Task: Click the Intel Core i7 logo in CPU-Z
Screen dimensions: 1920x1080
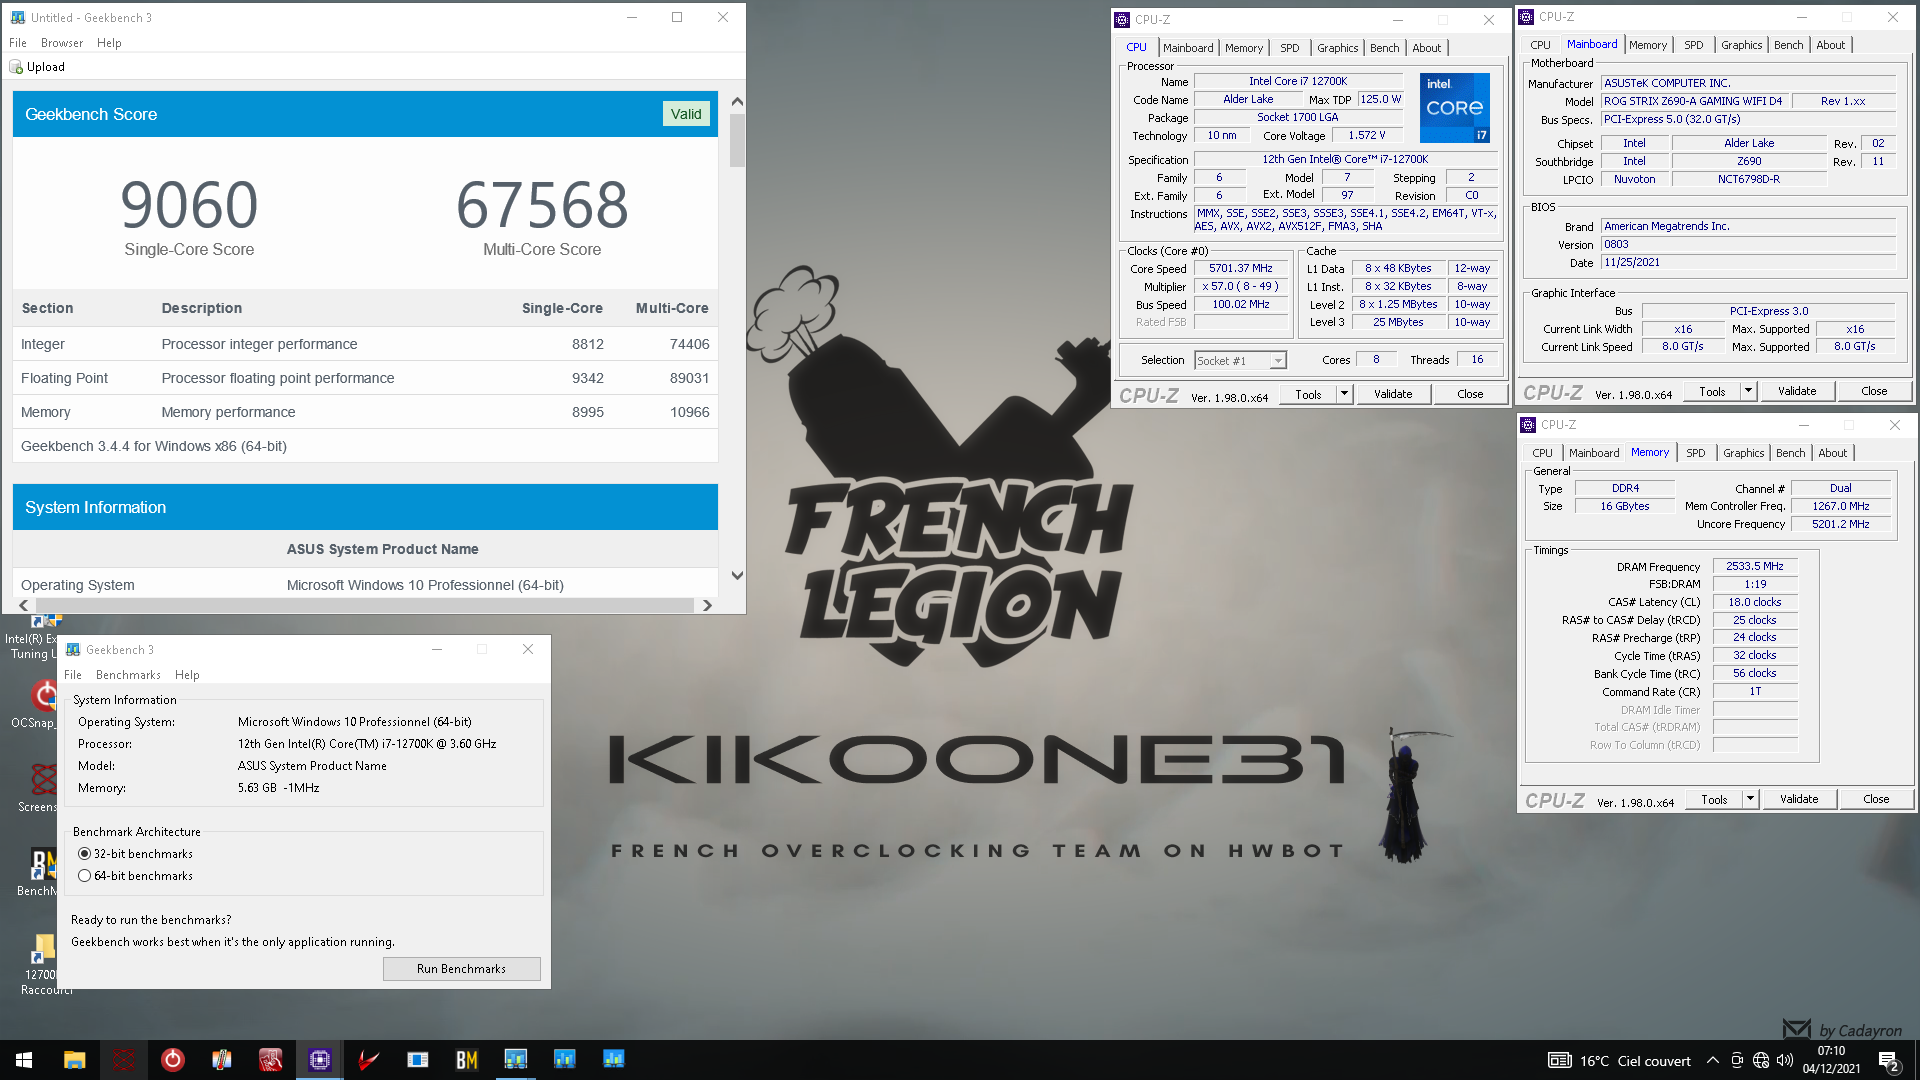Action: click(x=1455, y=107)
